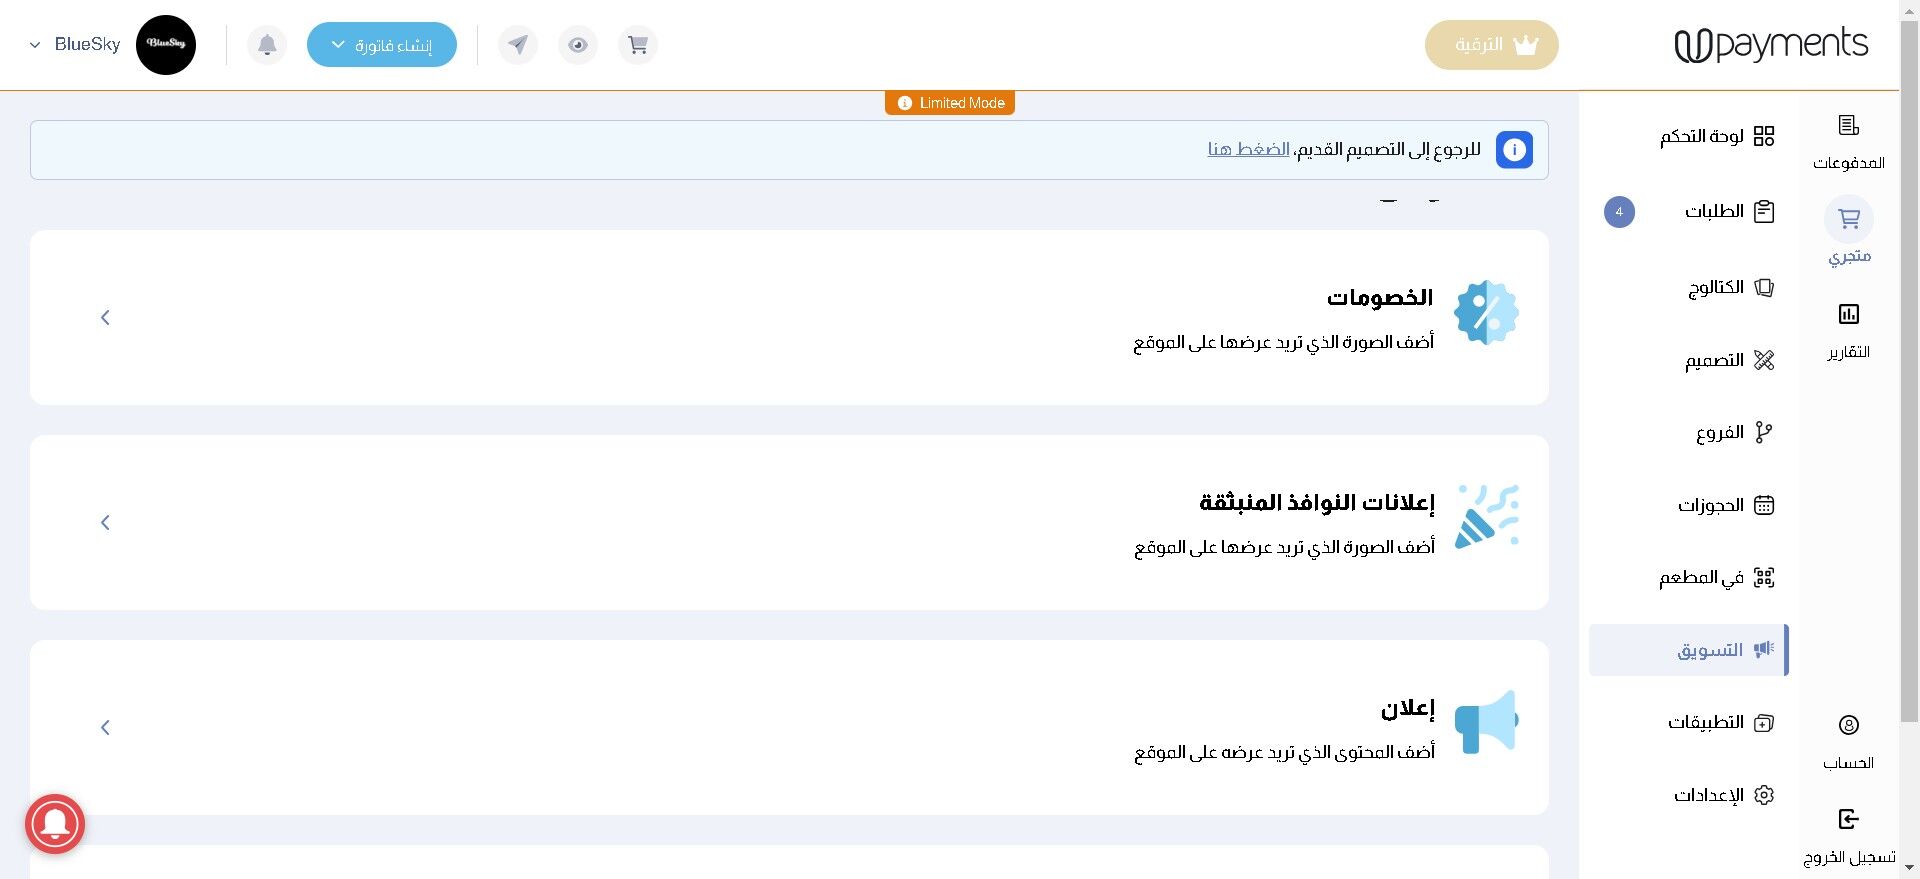Select التسويق marketing menu item
The width and height of the screenshot is (1920, 879).
click(x=1689, y=650)
